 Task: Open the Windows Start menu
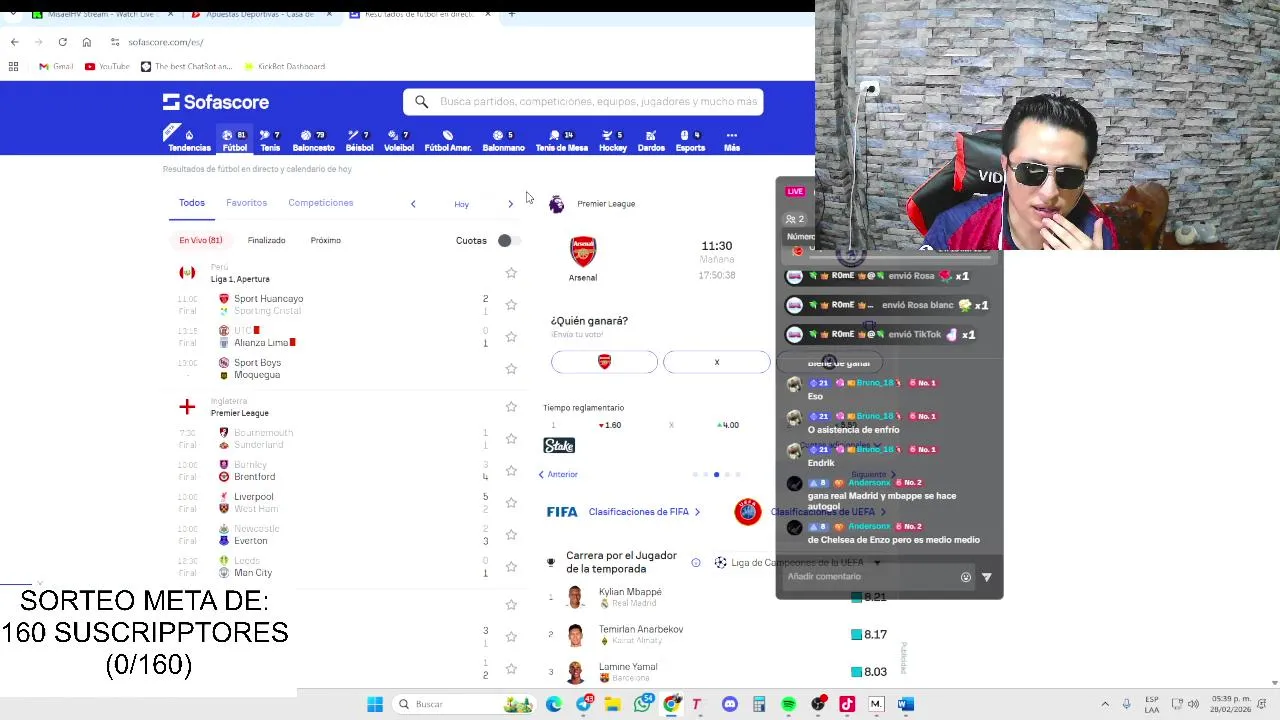coord(375,704)
